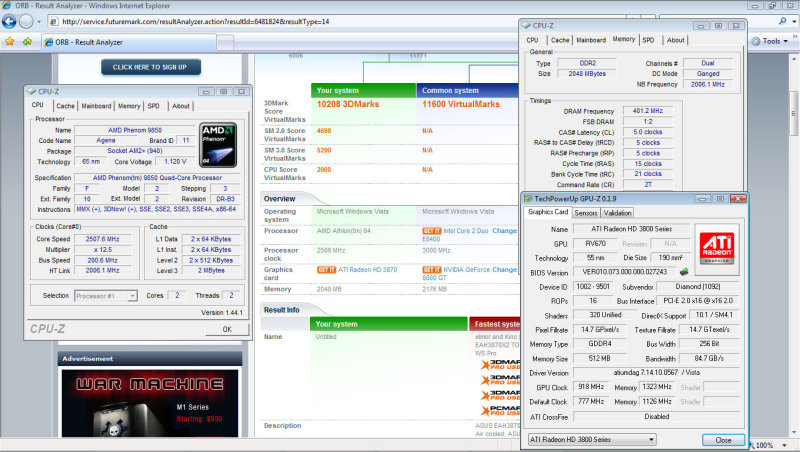Click the GPU-Z title bar icon
The width and height of the screenshot is (800, 452).
pyautogui.click(x=528, y=198)
